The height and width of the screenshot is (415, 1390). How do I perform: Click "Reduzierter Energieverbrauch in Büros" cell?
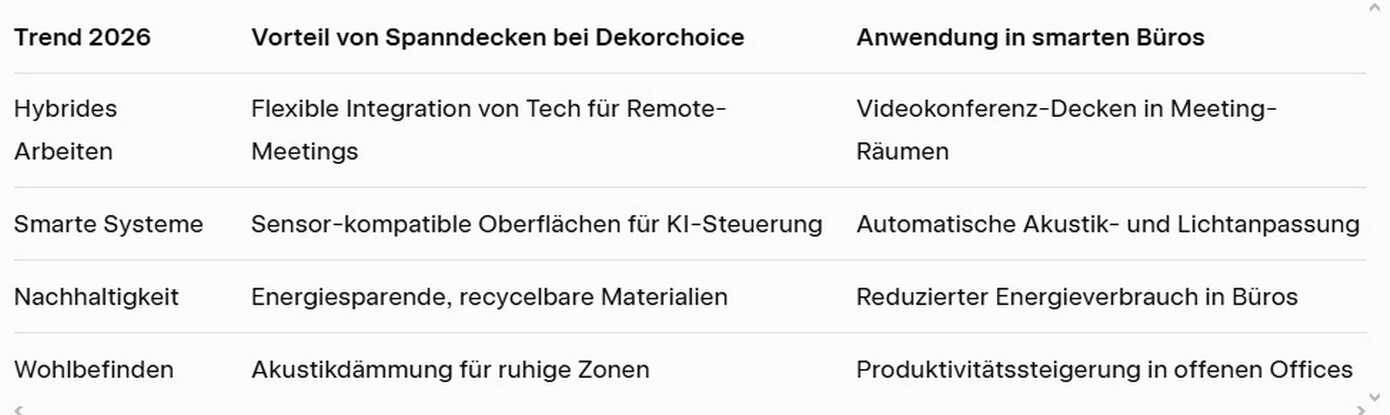(x=1077, y=297)
